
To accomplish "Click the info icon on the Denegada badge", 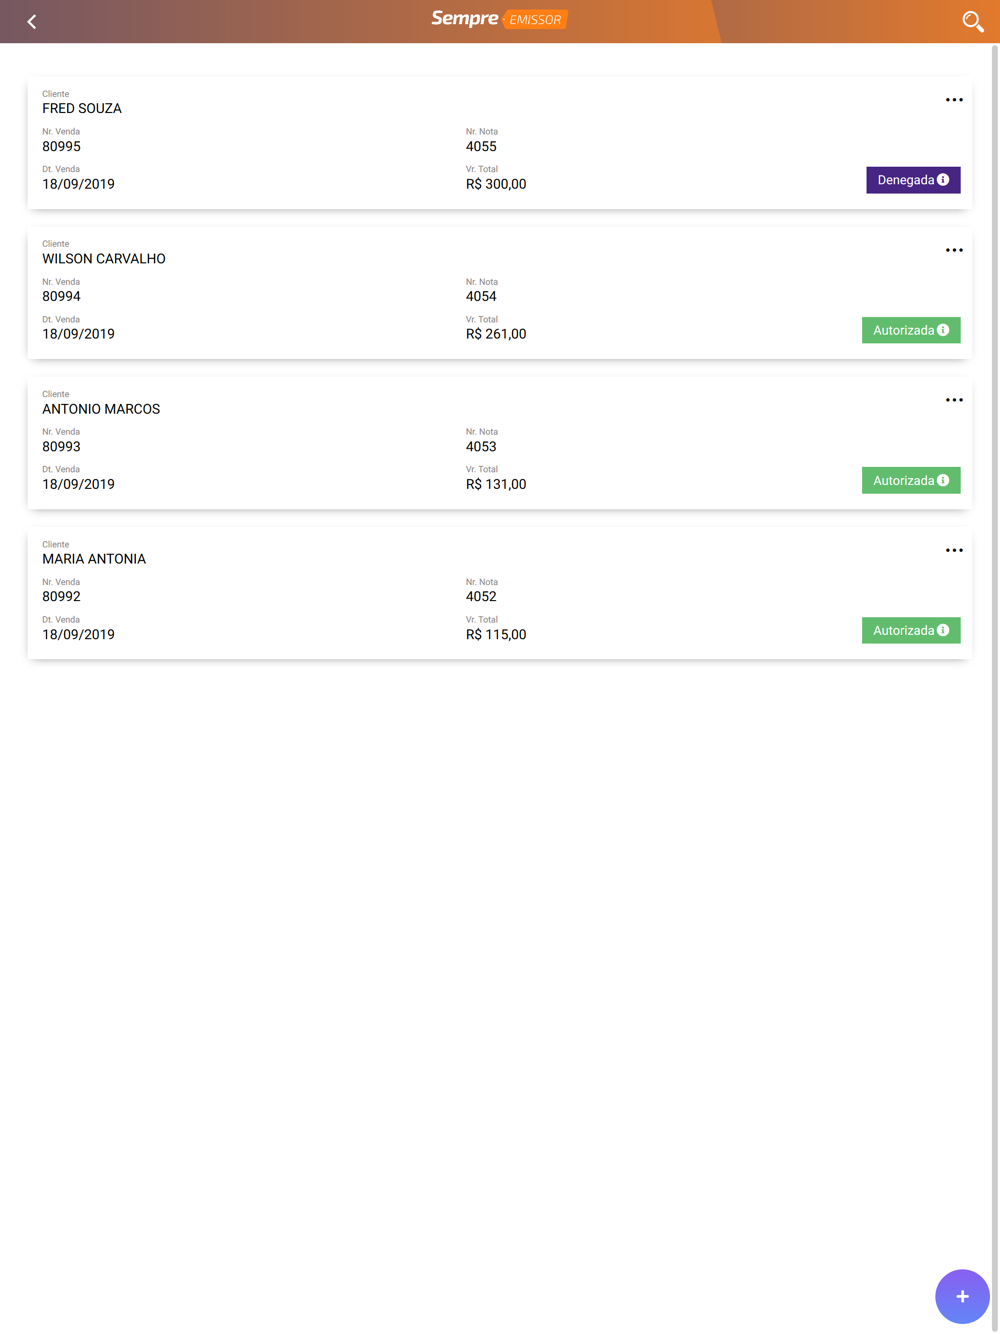I will pos(943,180).
